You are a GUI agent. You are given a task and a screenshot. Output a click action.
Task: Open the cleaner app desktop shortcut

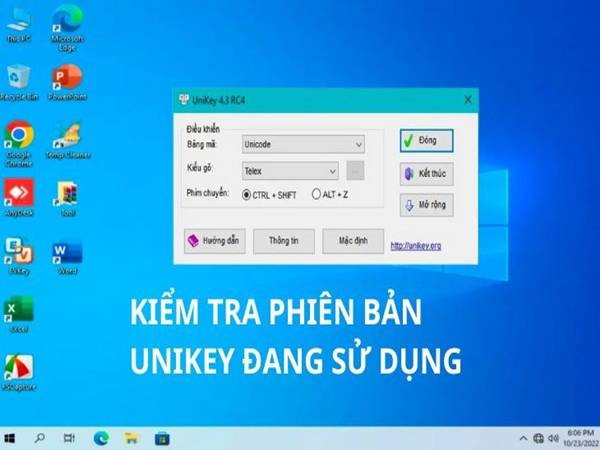[68, 140]
